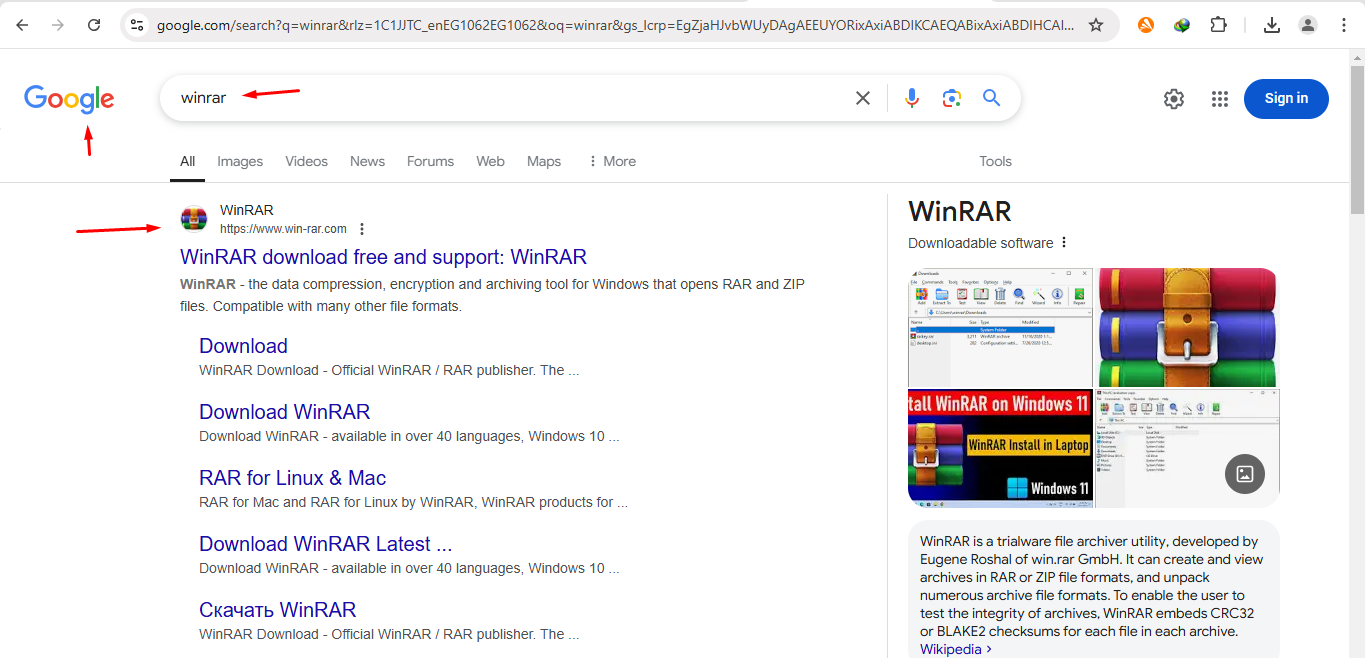Viewport: 1365px width, 658px height.
Task: Open WinRAR window screenshot thumbnail
Action: click(x=1000, y=327)
